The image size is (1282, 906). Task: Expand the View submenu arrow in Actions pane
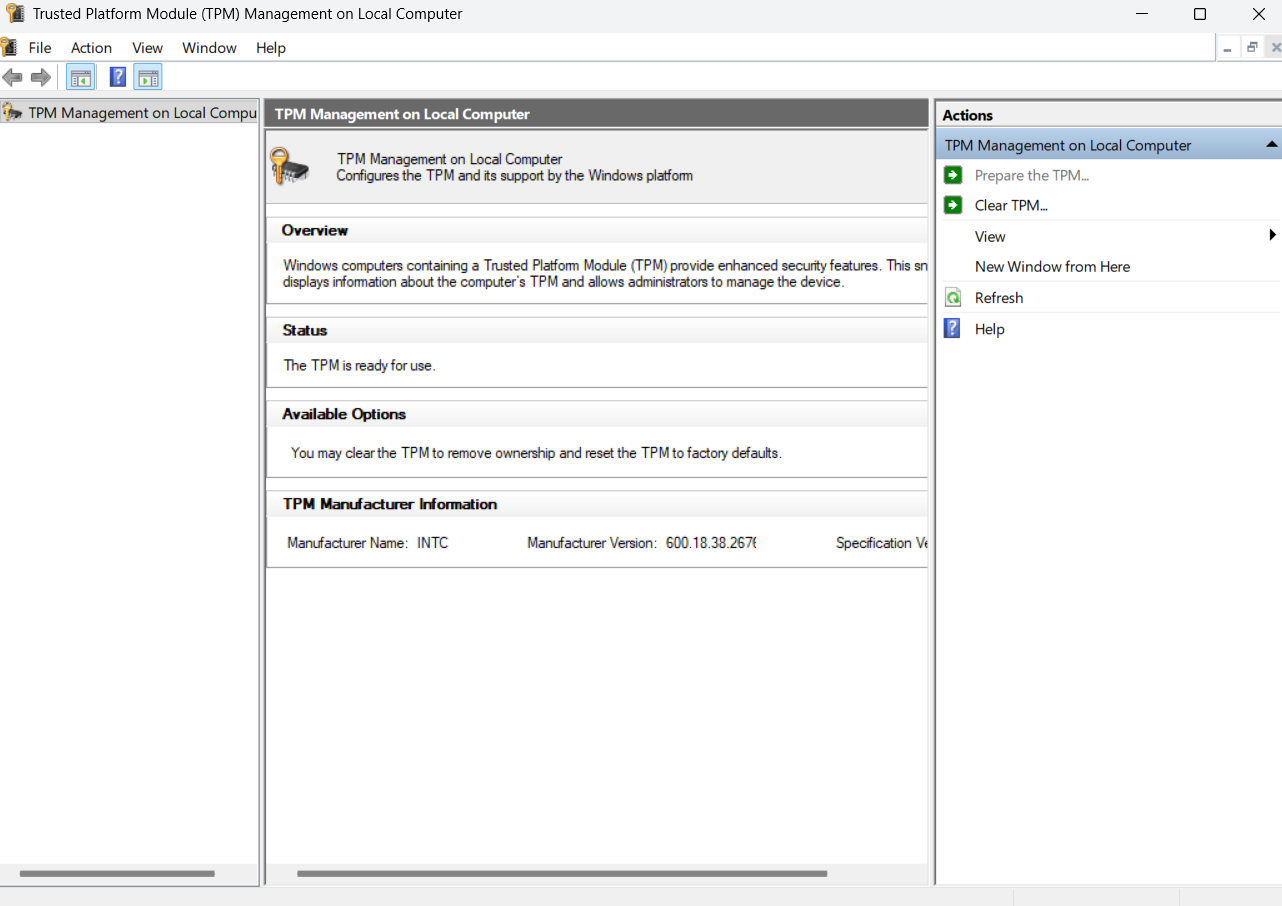1271,236
